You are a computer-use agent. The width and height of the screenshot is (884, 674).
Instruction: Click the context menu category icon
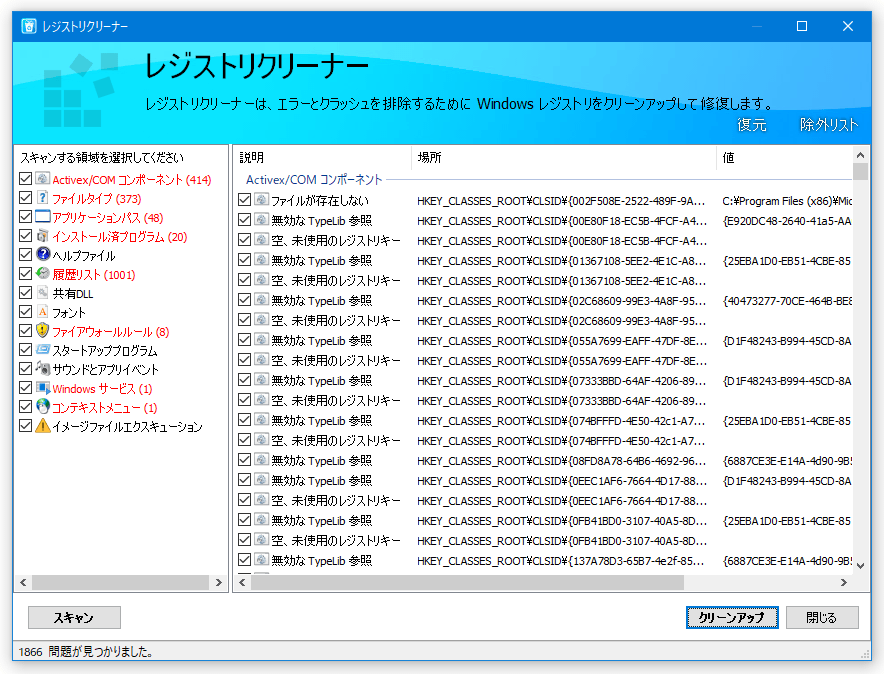pyautogui.click(x=43, y=407)
